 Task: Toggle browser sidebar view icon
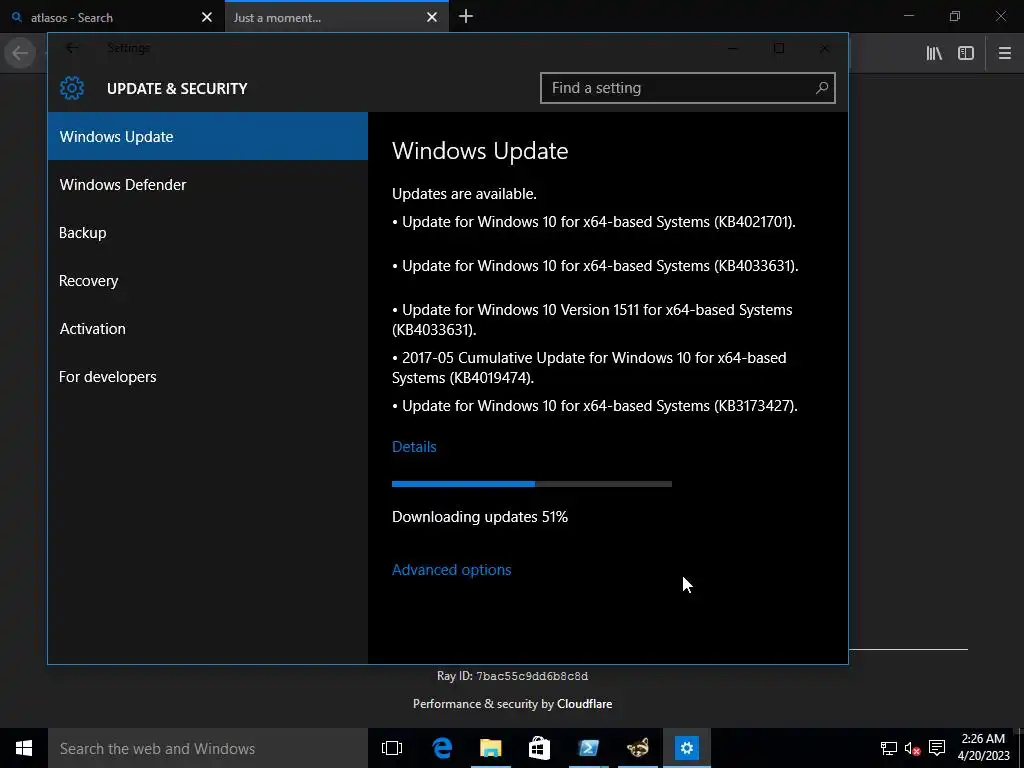point(966,54)
